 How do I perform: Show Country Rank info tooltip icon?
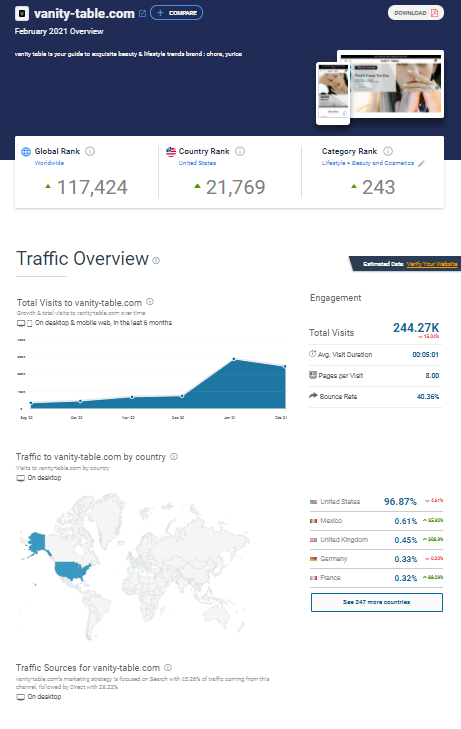[x=240, y=151]
